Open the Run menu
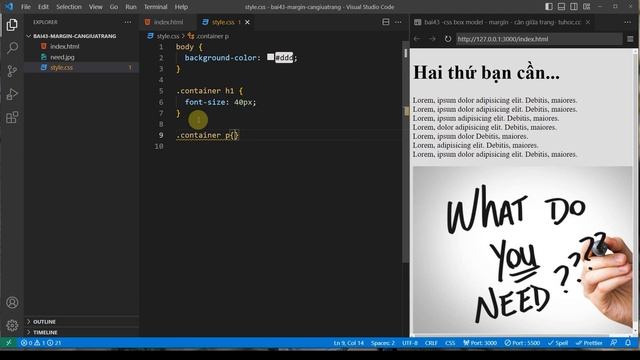Image resolution: width=640 pixels, height=360 pixels. click(x=131, y=7)
